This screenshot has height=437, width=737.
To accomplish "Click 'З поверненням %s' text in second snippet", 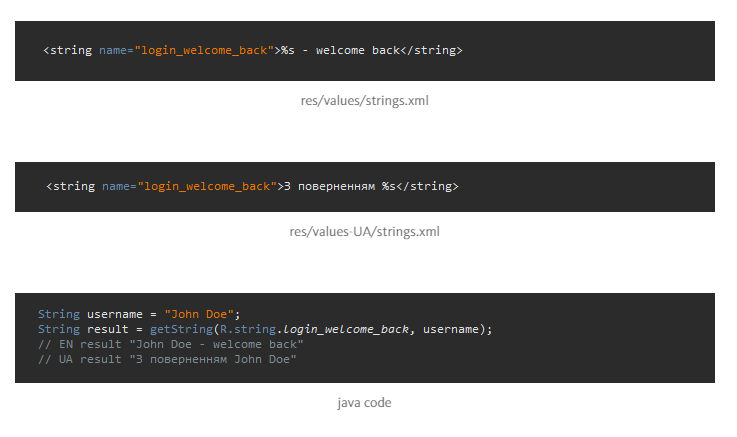I will click(336, 186).
